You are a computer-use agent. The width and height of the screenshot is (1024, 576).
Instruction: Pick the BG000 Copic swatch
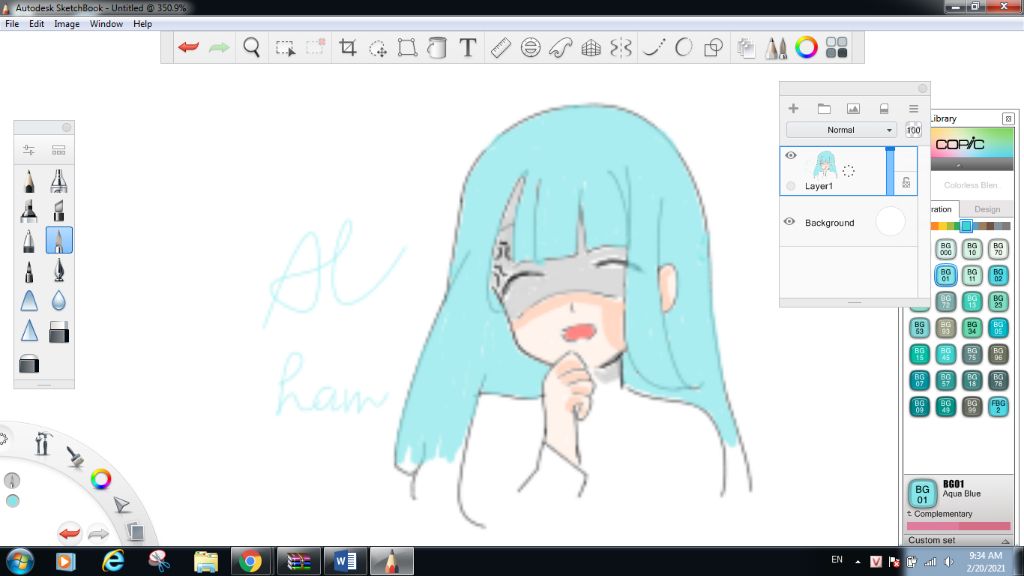coord(946,249)
